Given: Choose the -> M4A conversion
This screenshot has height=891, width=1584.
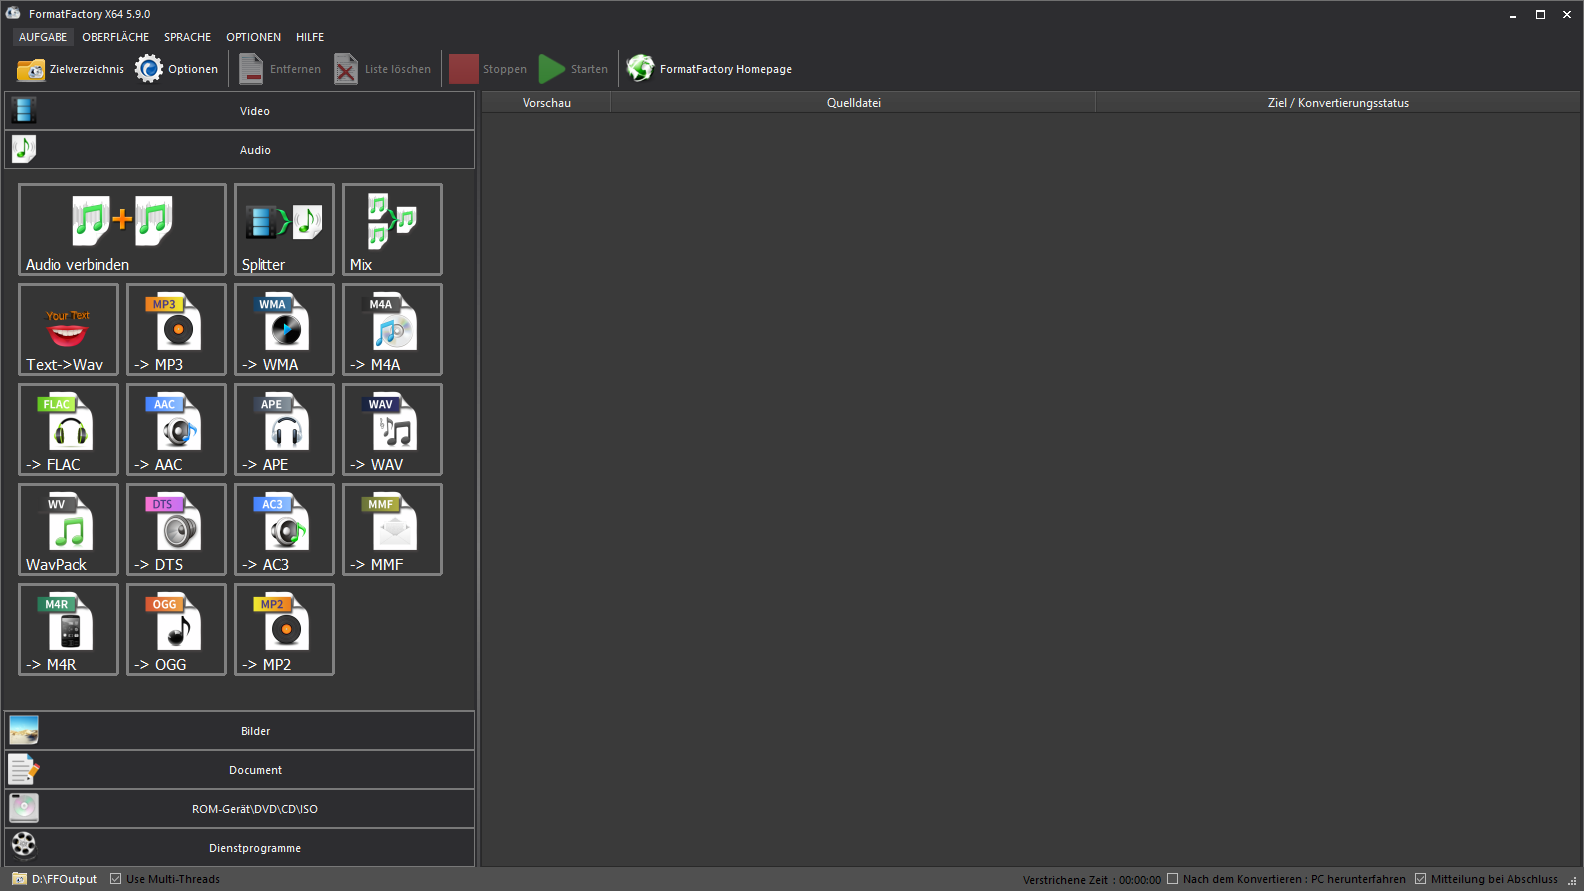Looking at the screenshot, I should [x=392, y=329].
